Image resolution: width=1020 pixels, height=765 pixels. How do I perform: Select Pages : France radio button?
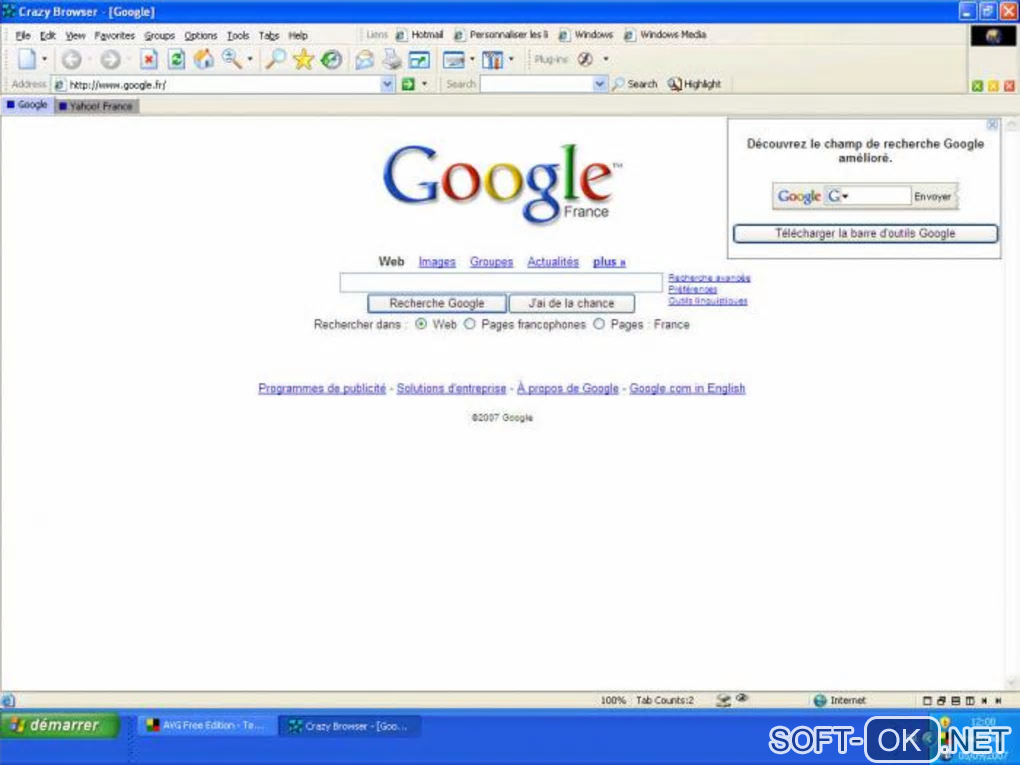598,324
